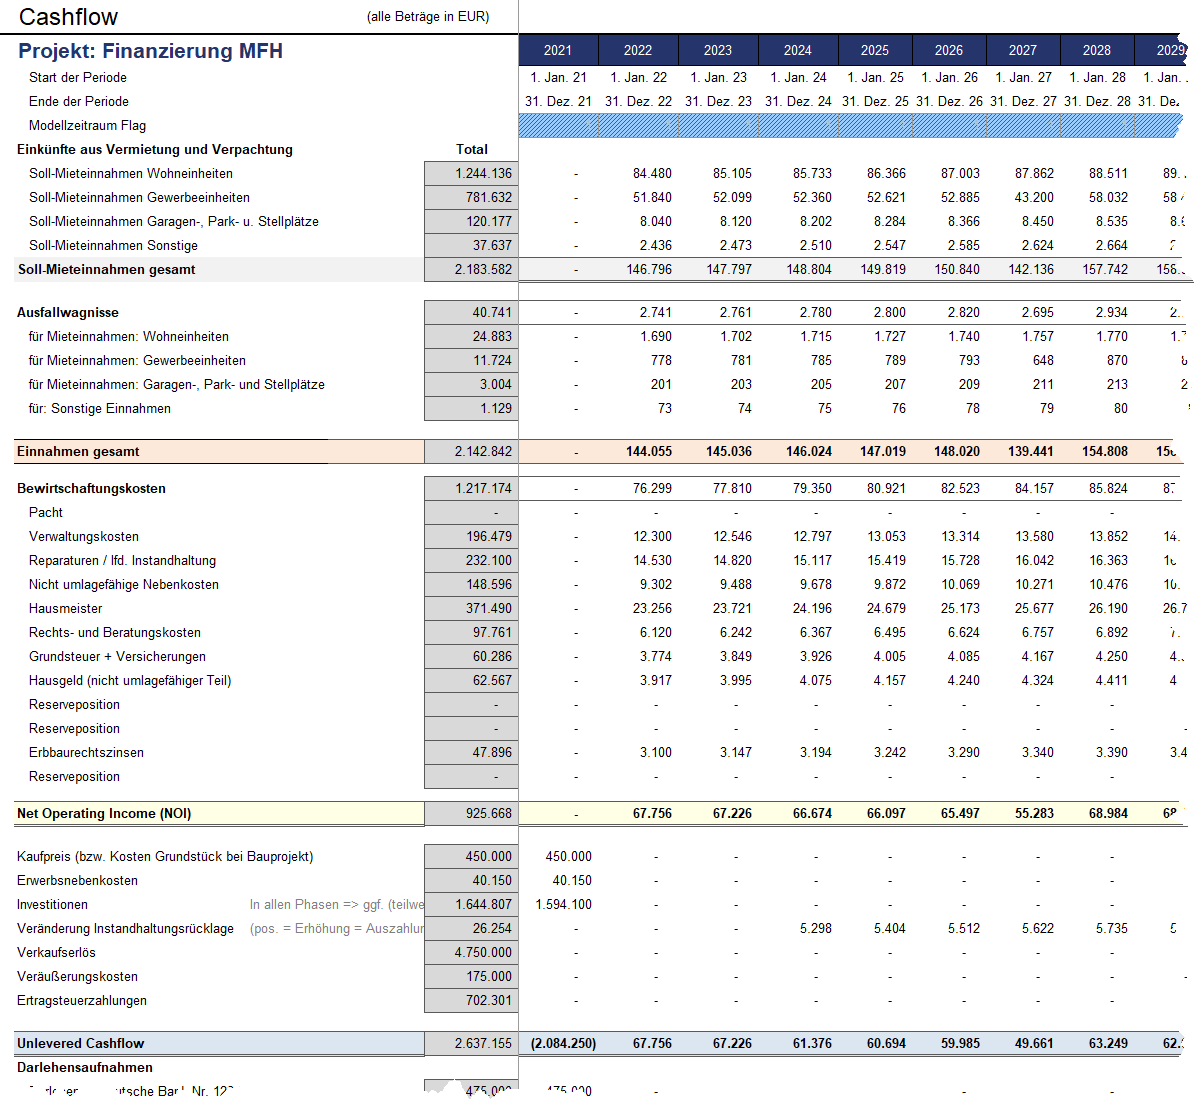Select 'Hausgeld (nicht umlagefähiger Teil)' label

click(x=130, y=680)
